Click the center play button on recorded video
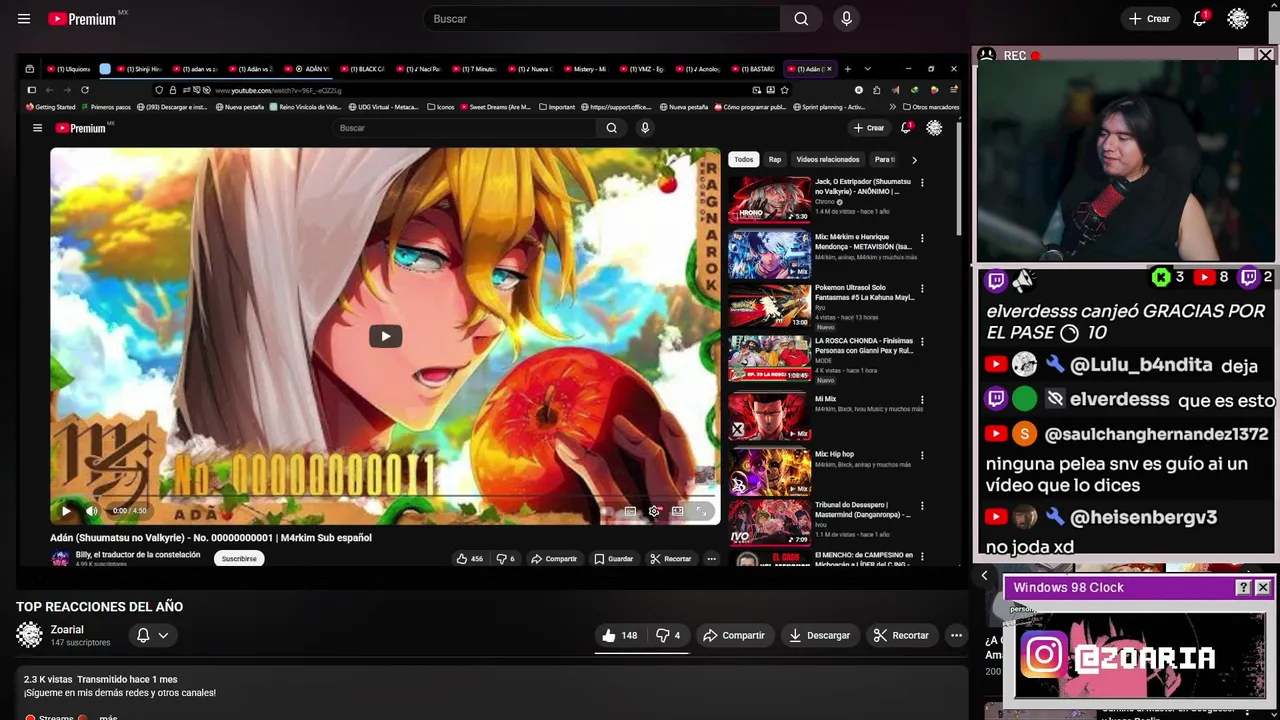1280x720 pixels. coord(385,336)
